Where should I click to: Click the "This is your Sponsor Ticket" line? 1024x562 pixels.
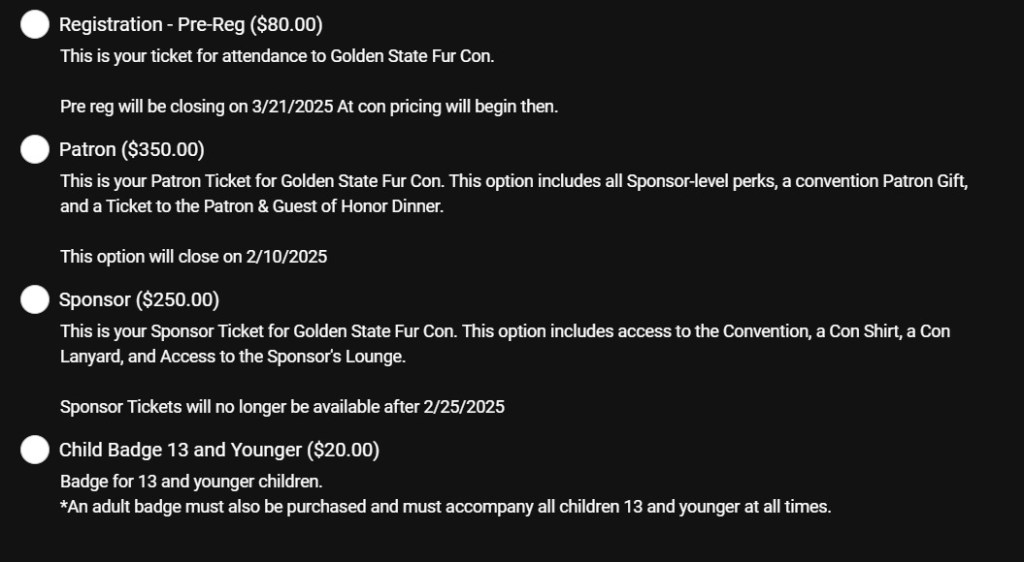point(504,331)
